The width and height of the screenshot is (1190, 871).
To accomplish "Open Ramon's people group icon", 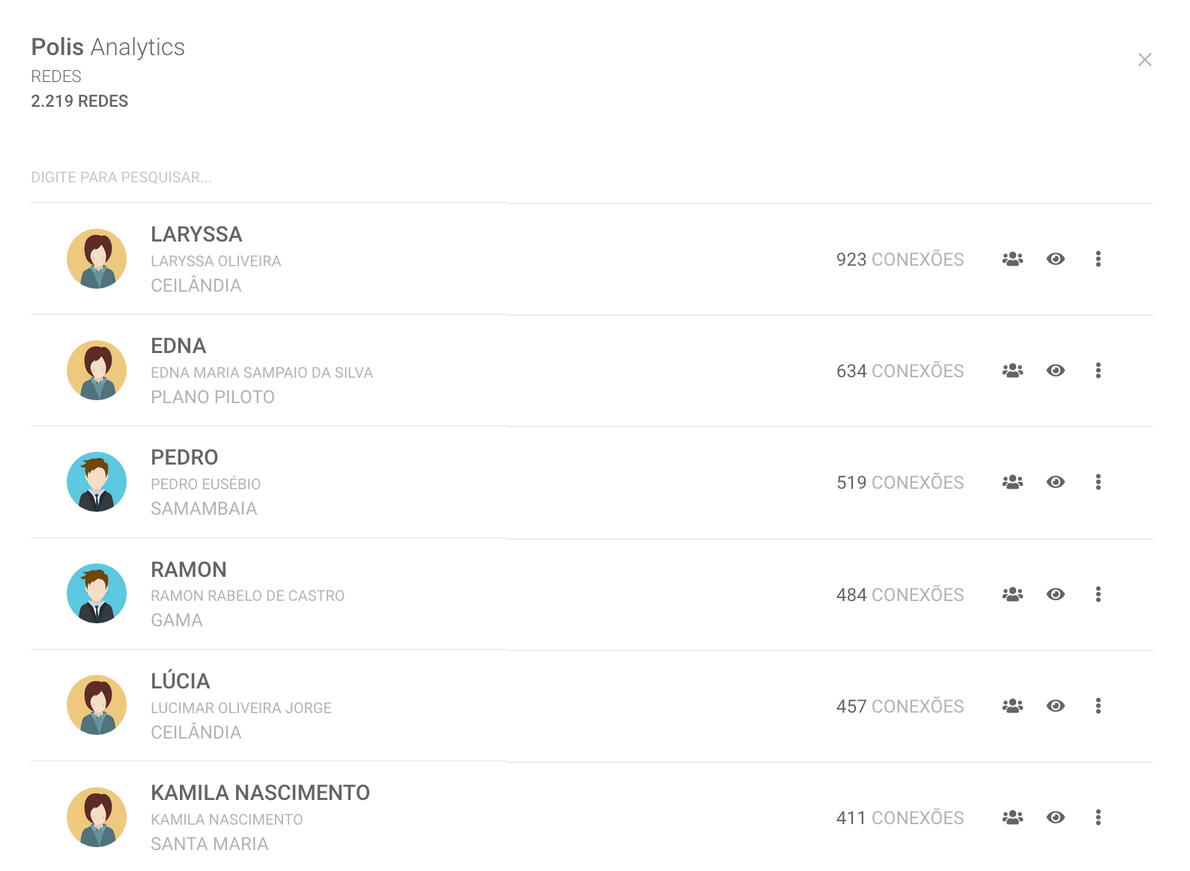I will pyautogui.click(x=1012, y=594).
